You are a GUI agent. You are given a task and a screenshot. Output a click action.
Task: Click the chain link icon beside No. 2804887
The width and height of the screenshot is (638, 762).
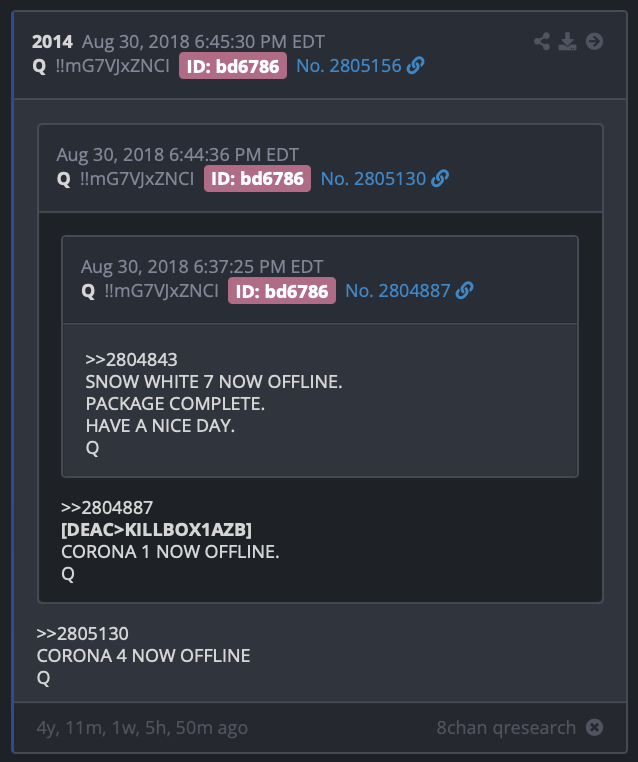465,291
